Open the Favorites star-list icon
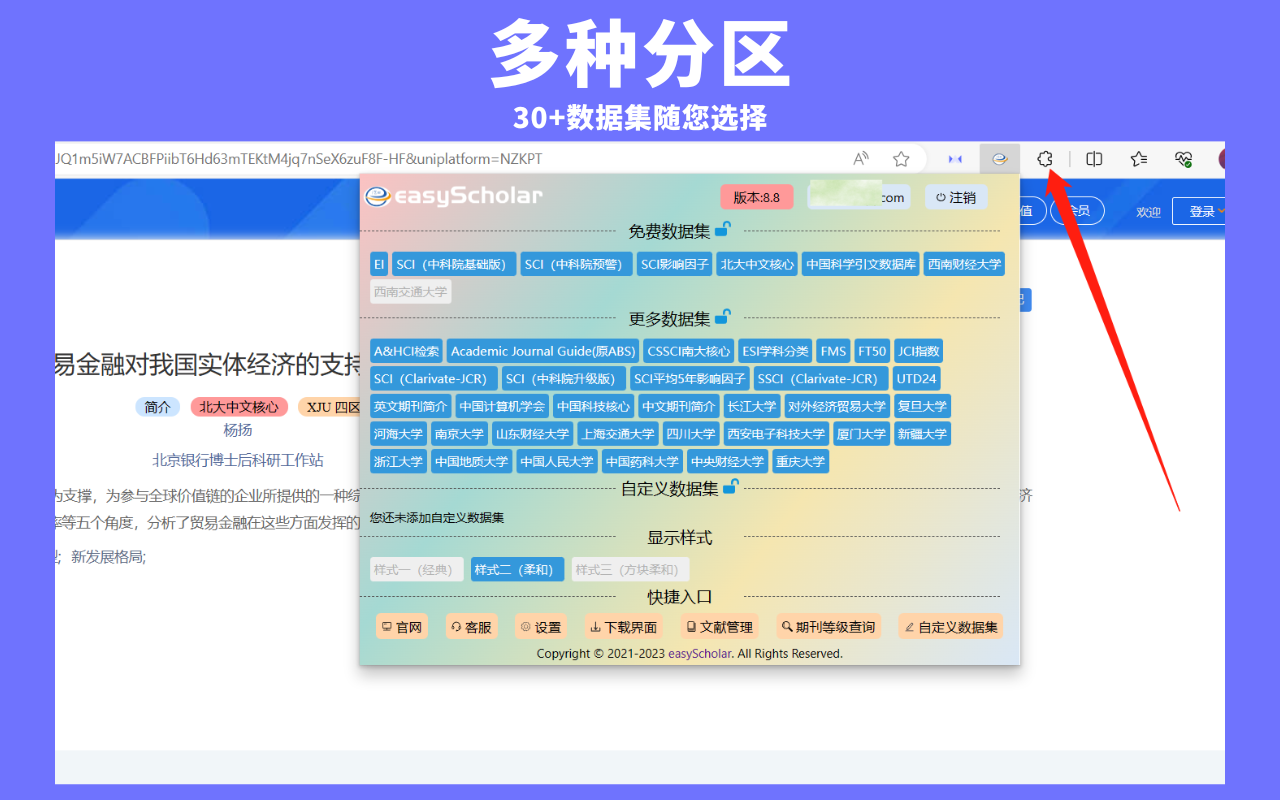This screenshot has width=1280, height=800. coord(1137,158)
